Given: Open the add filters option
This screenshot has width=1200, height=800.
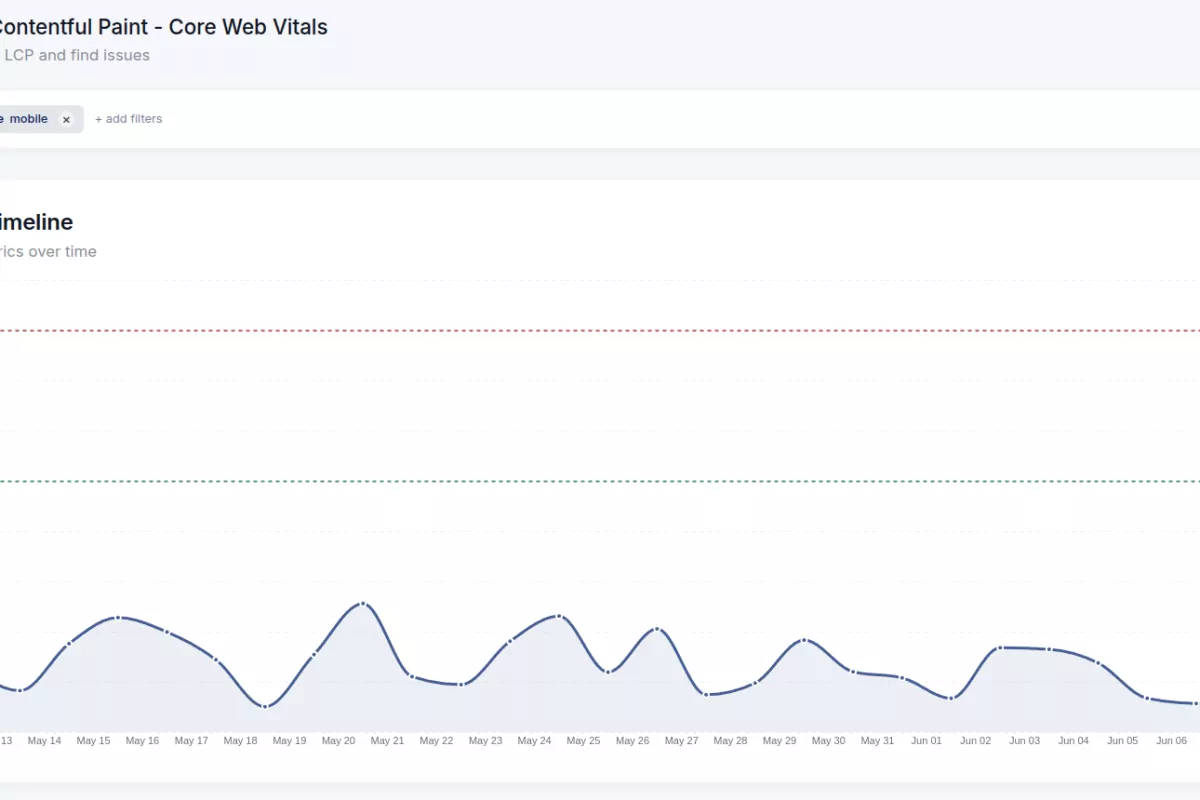Looking at the screenshot, I should tap(127, 119).
